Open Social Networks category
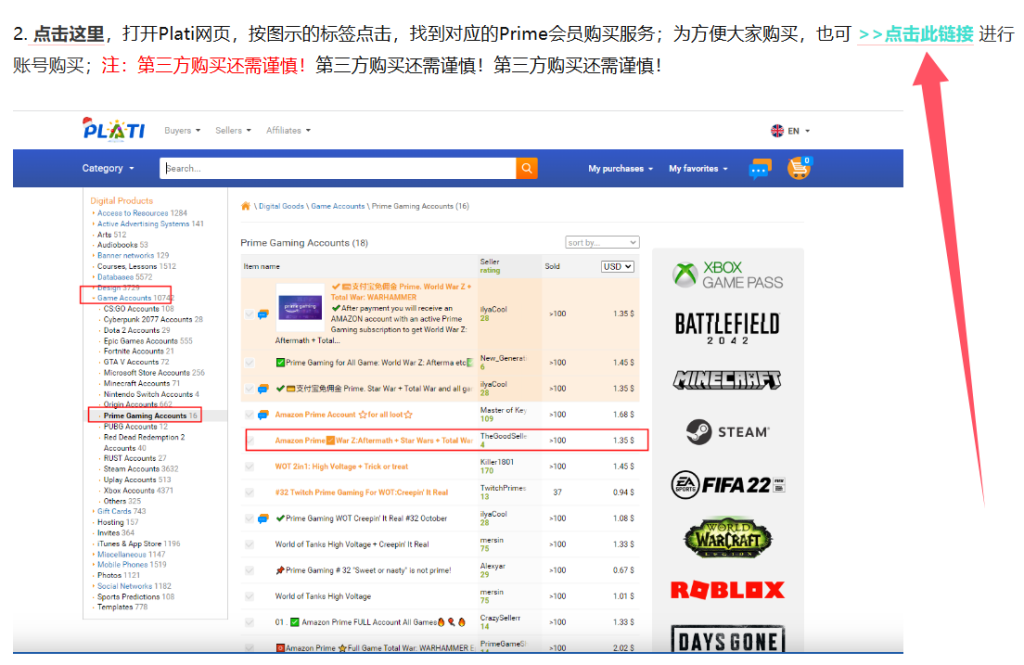Screen dimensions: 1024x665 click(125, 586)
